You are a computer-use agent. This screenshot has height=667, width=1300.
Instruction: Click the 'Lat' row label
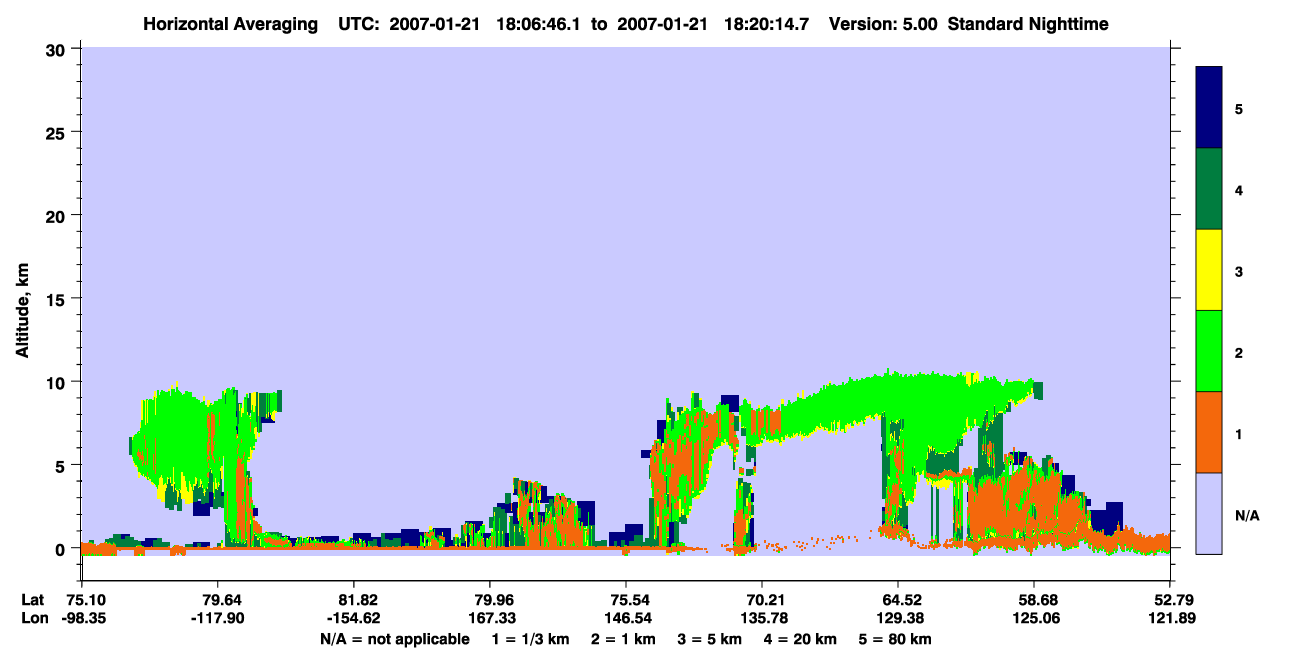tap(32, 600)
